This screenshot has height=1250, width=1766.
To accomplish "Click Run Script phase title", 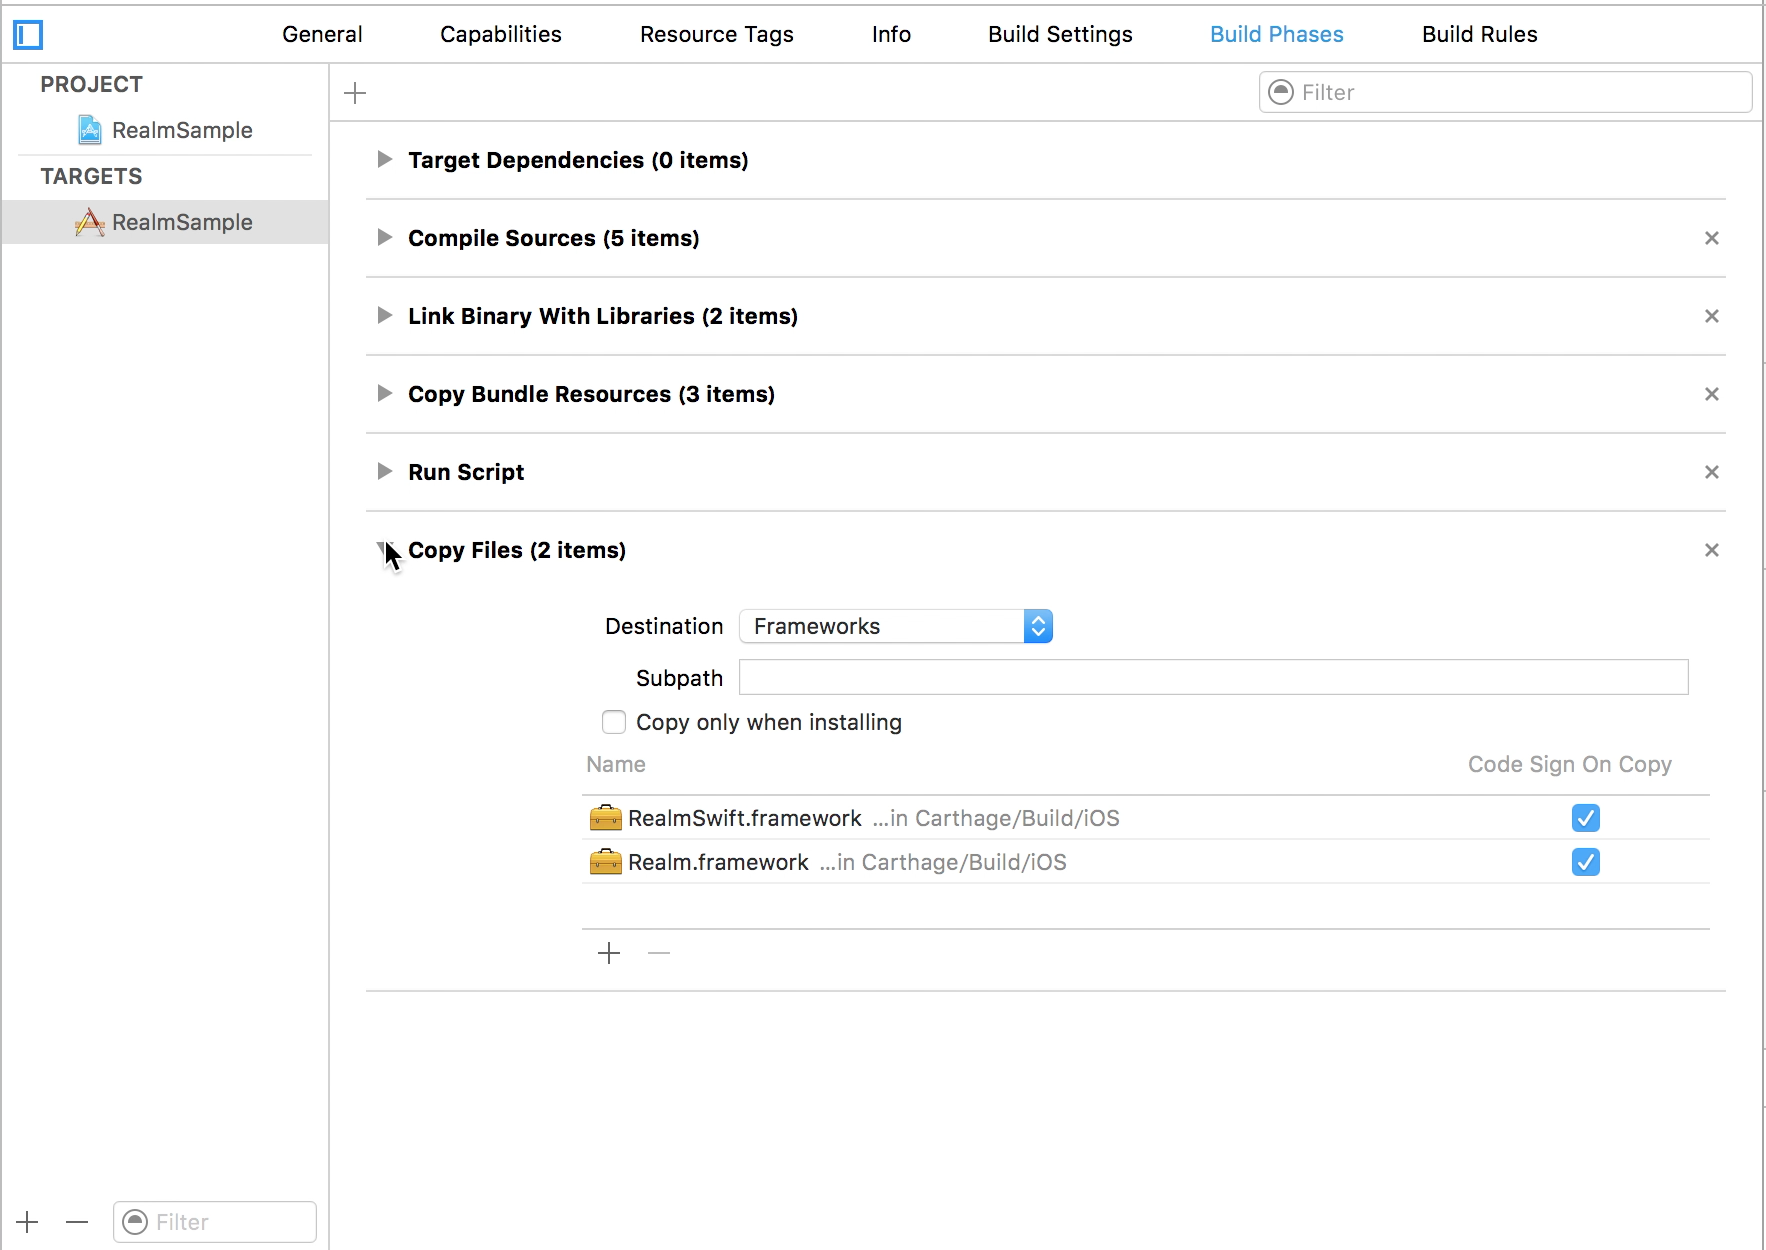I will (466, 472).
